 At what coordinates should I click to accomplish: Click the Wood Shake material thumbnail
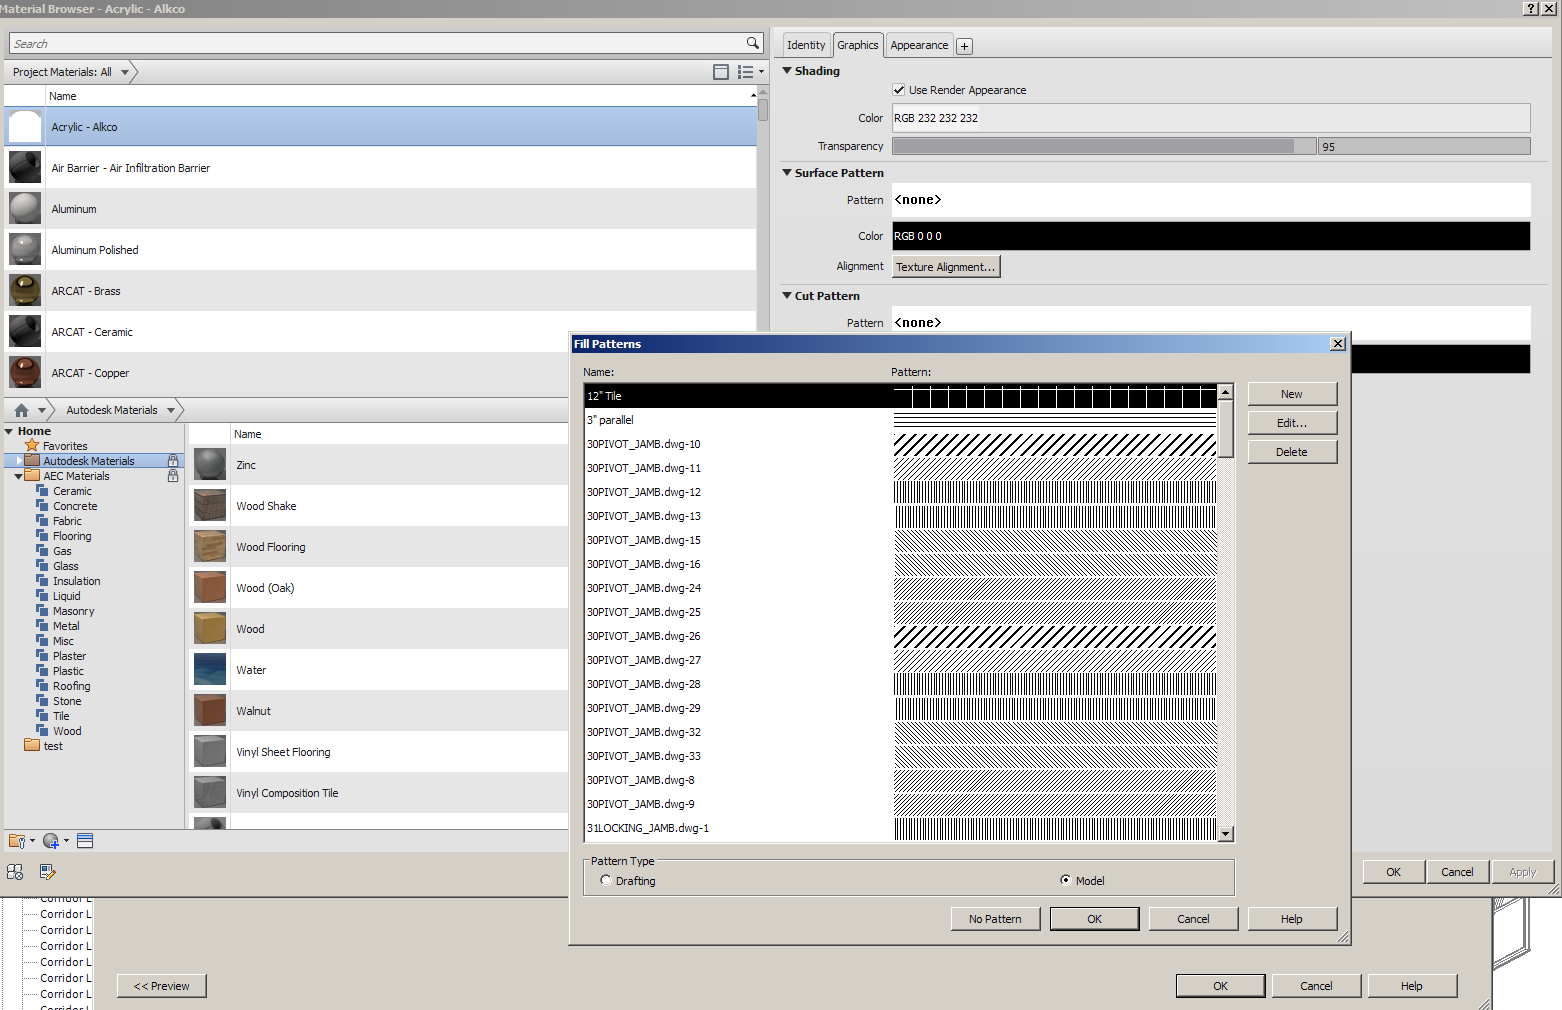coord(210,506)
